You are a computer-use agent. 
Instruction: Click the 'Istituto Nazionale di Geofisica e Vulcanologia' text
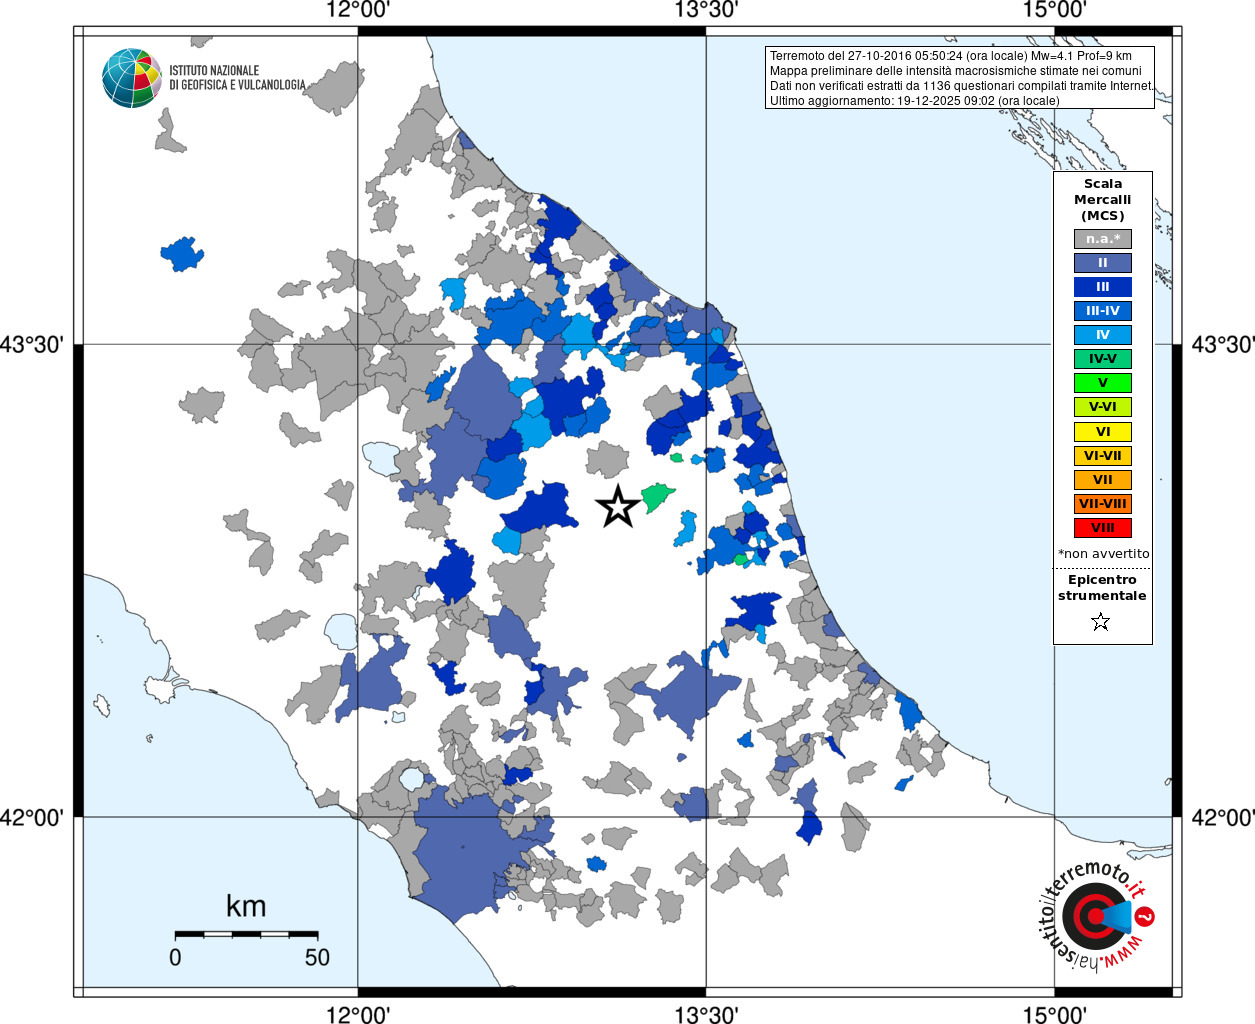[x=237, y=78]
